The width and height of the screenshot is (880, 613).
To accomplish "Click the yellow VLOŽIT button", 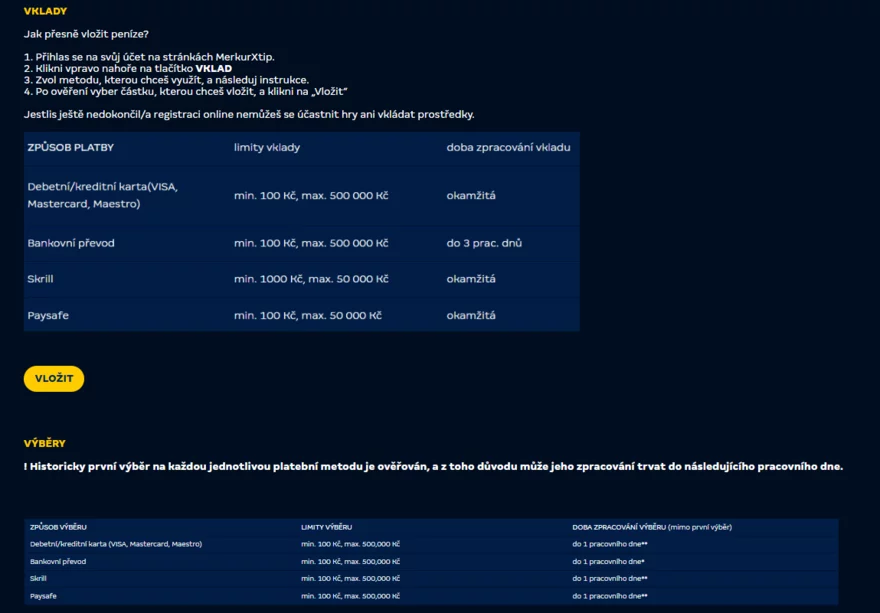I will pos(54,378).
